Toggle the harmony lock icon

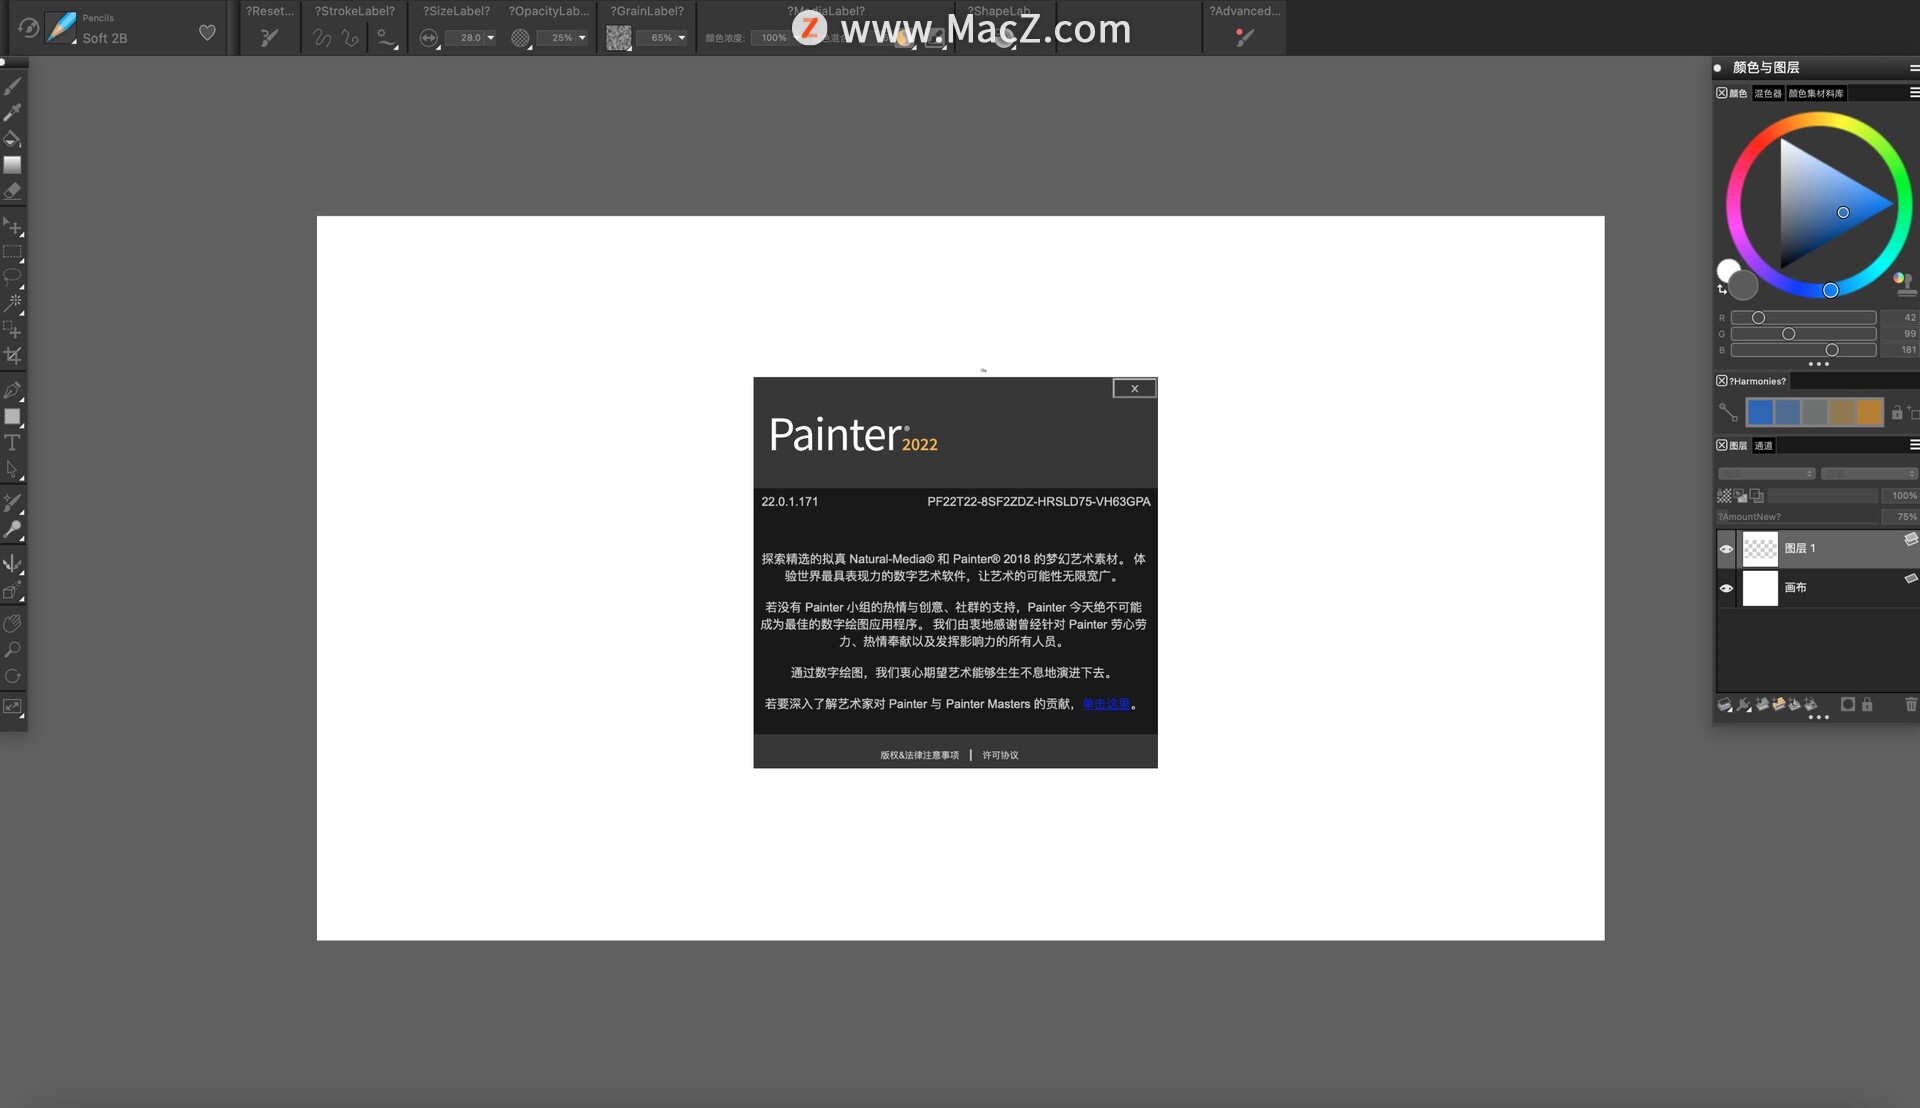tap(1897, 412)
